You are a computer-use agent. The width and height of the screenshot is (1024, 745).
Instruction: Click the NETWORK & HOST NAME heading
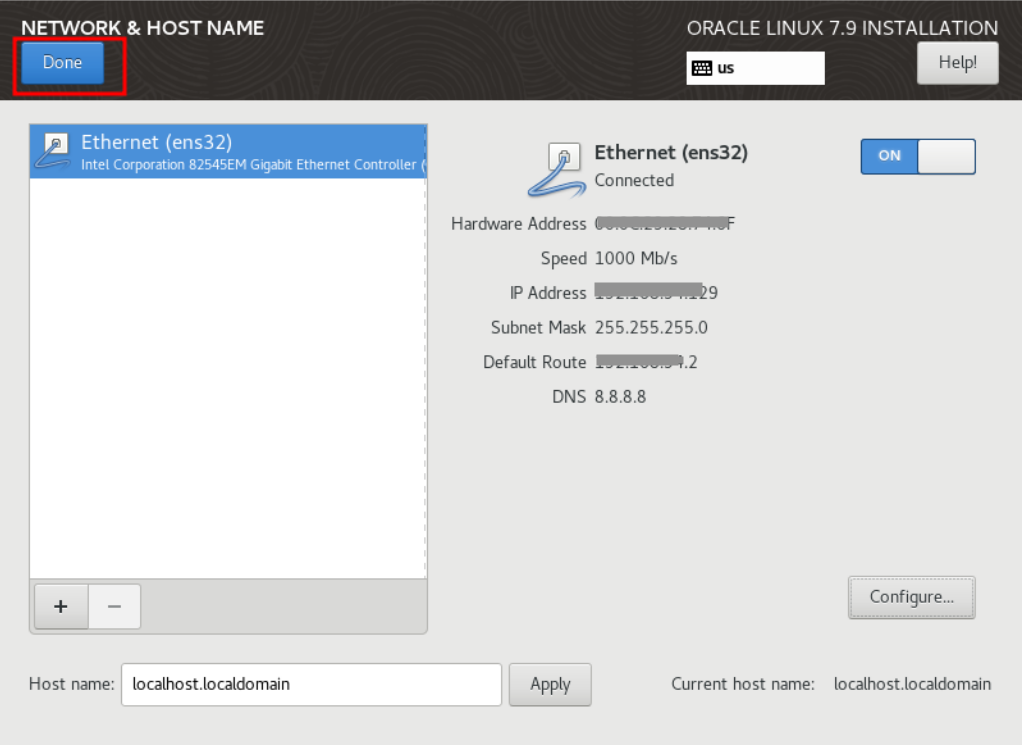pos(142,28)
